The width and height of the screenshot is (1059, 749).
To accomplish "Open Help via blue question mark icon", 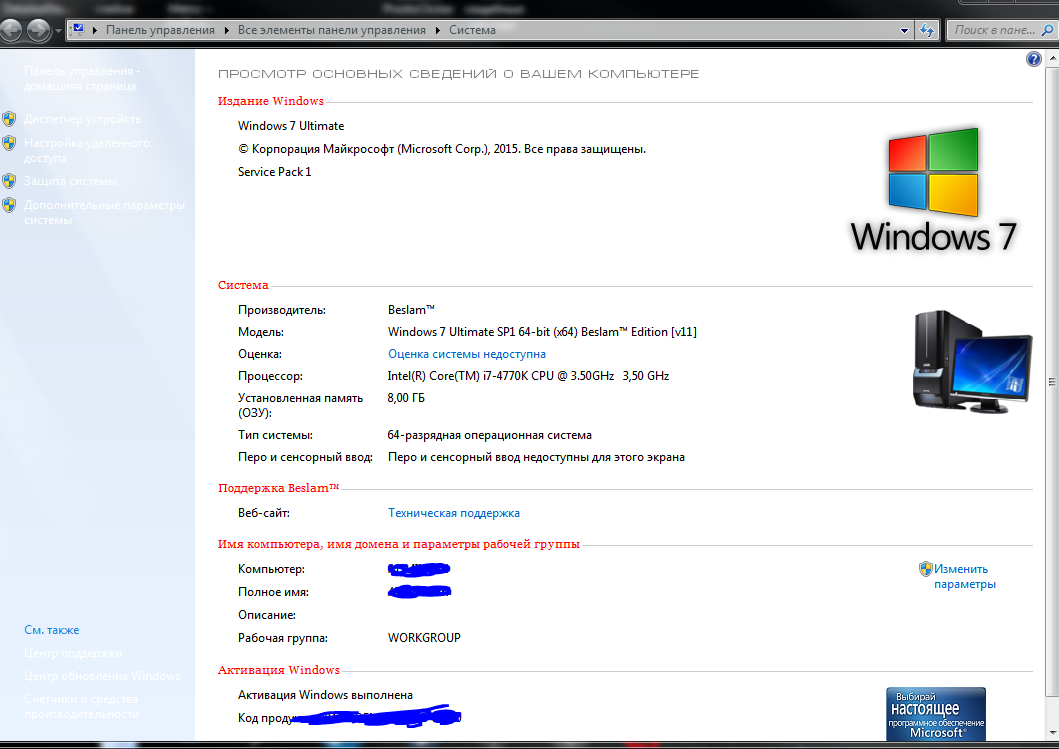I will click(x=1033, y=59).
